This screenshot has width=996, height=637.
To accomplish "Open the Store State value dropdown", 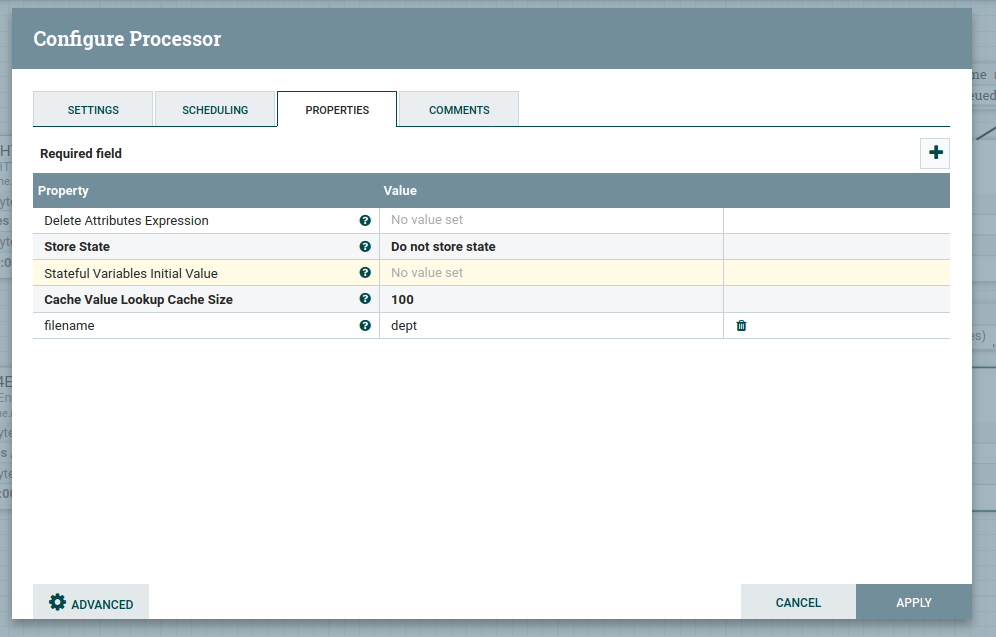I will coord(550,246).
